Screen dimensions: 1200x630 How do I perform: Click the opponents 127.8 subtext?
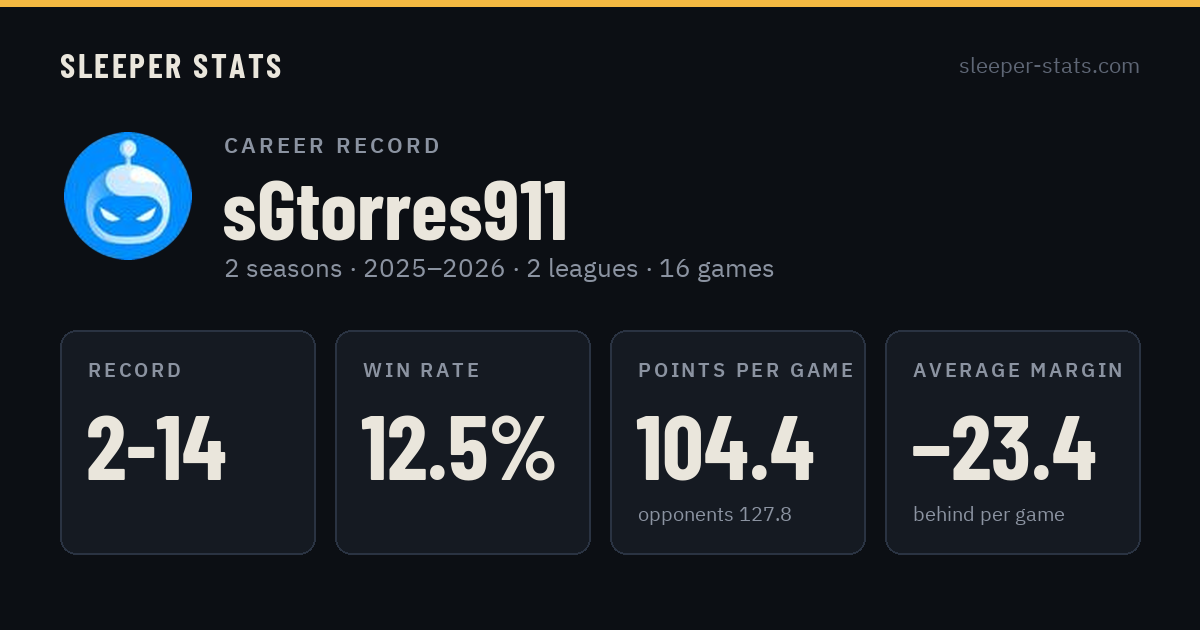(715, 515)
